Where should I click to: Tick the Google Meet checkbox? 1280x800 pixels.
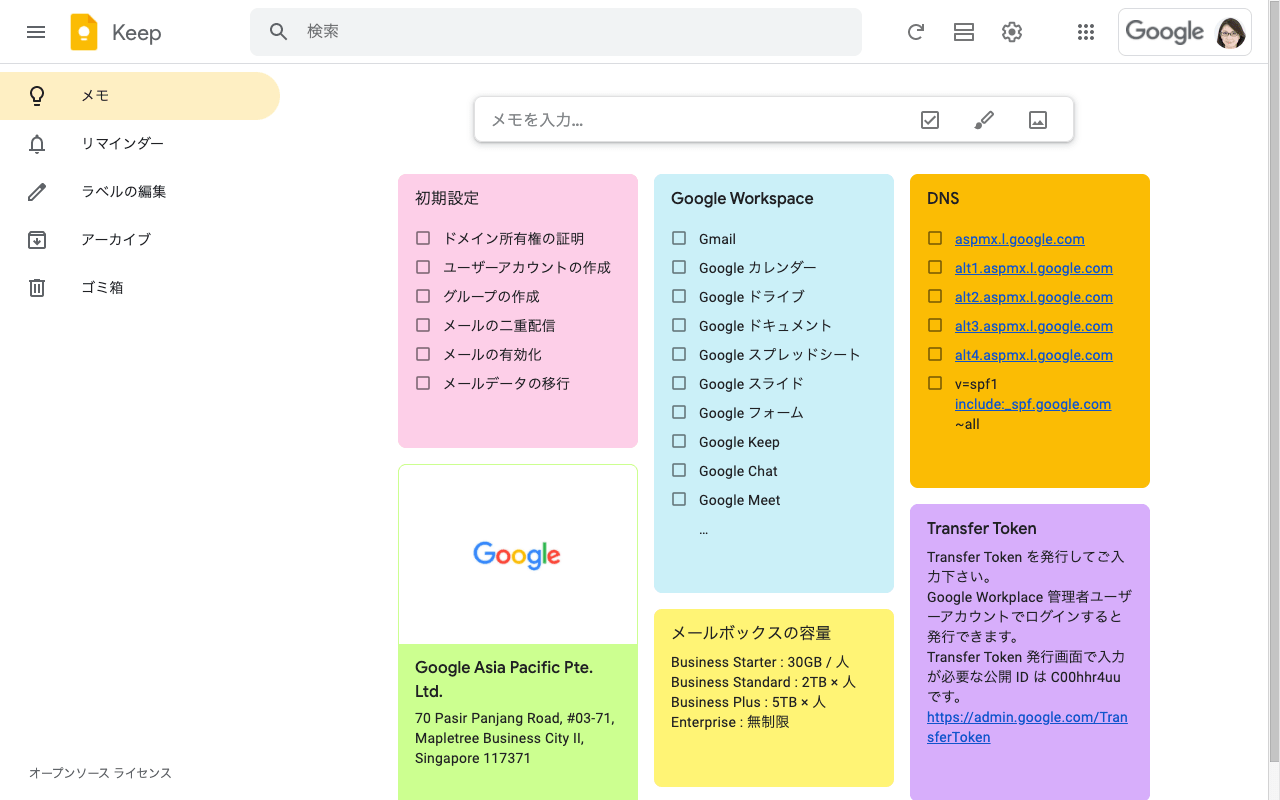679,499
